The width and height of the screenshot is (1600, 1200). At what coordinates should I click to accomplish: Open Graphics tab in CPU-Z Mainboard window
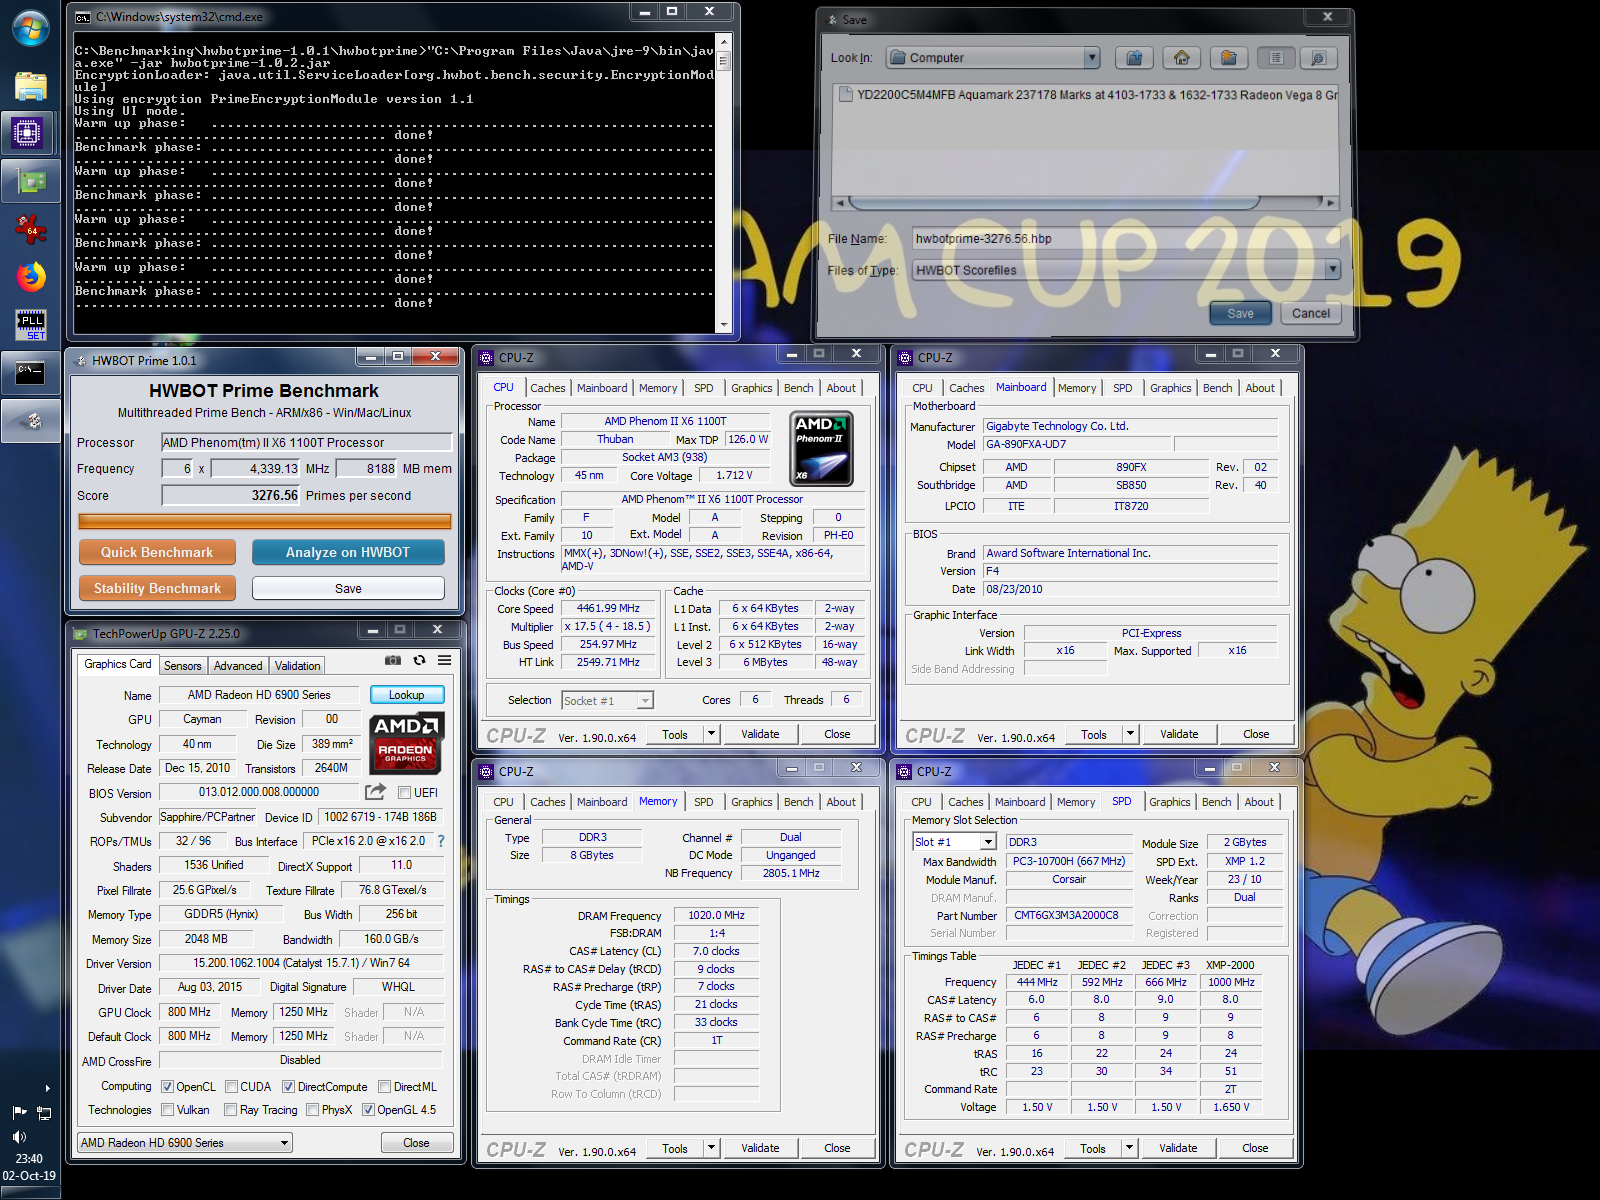[x=1170, y=388]
